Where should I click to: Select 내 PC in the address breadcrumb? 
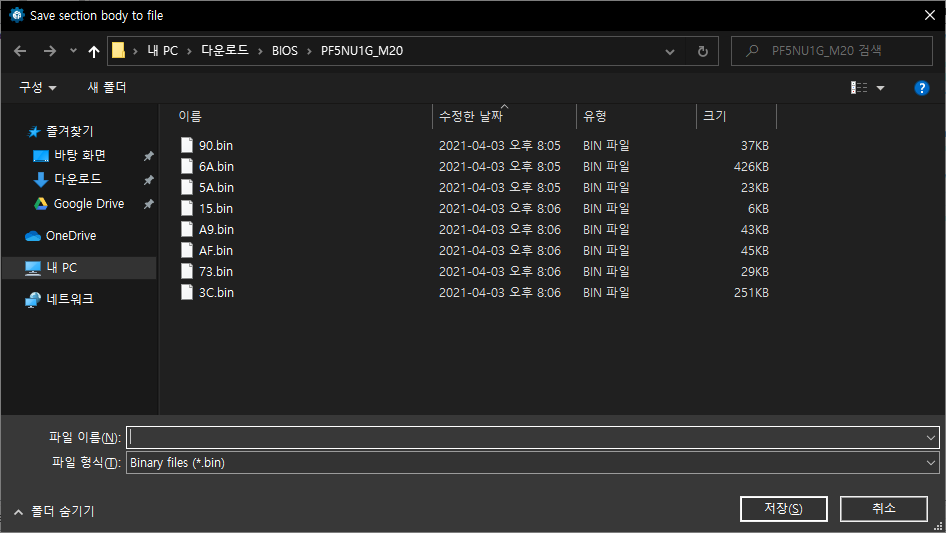[162, 51]
